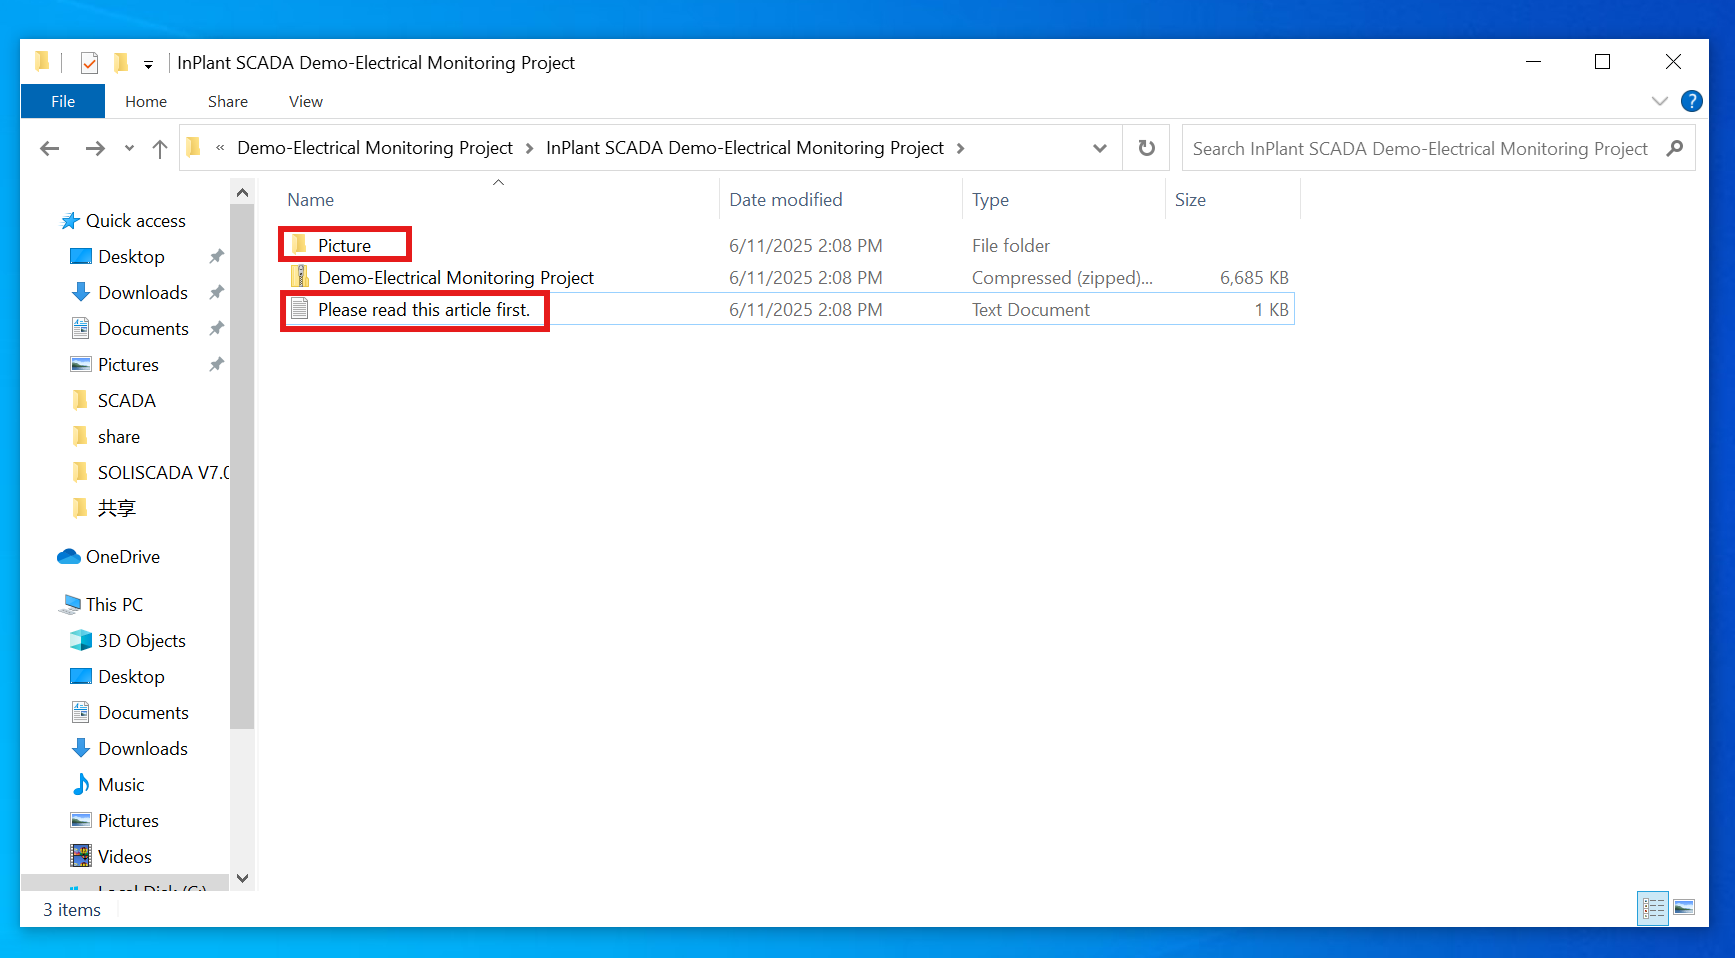Switch to the View ribbon tab
Image resolution: width=1735 pixels, height=958 pixels.
coord(306,101)
